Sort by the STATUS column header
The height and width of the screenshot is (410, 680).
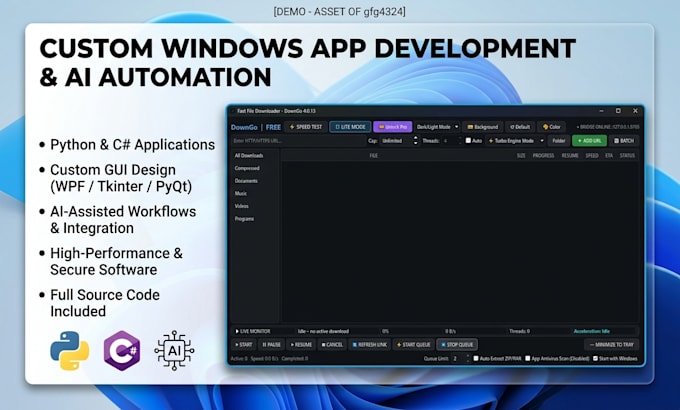627,155
